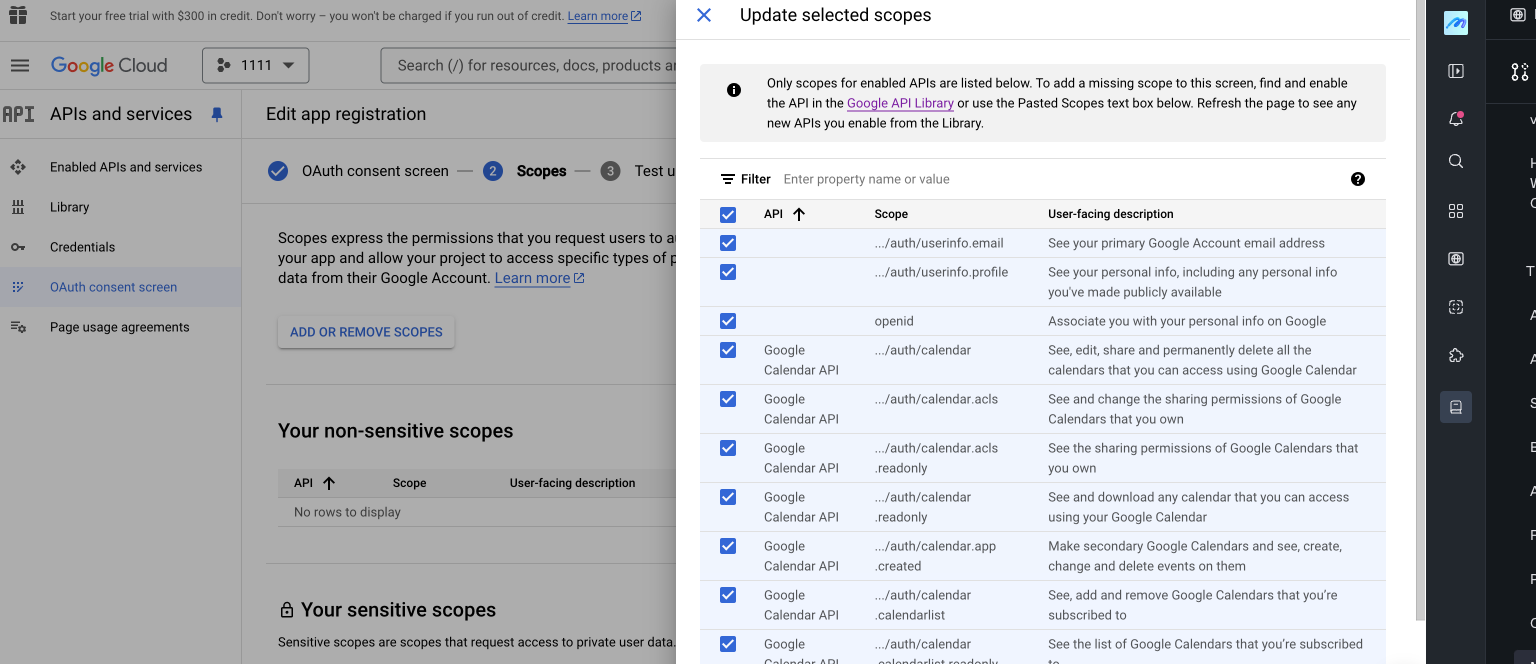Open notifications bell in dark sidebar
This screenshot has height=664, width=1536.
(x=1456, y=118)
